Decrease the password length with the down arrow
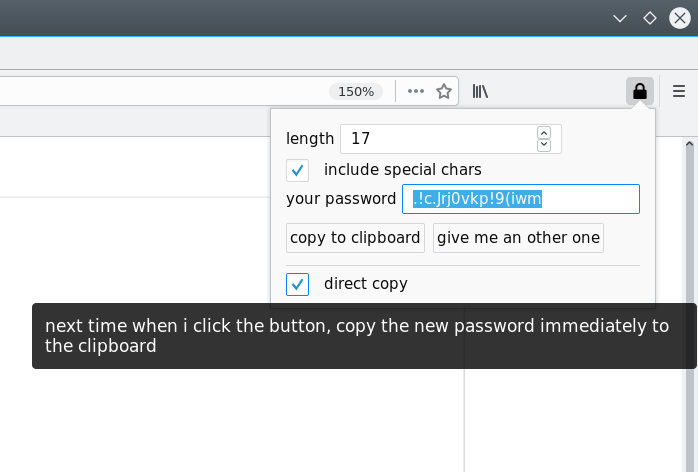The image size is (698, 472). coord(544,145)
